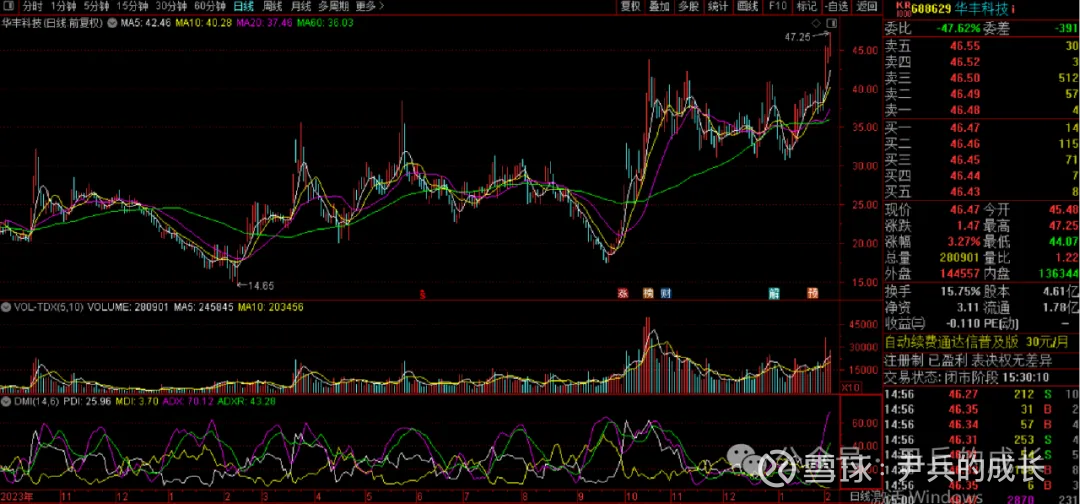Switch to the 分时 intraday view
The width and height of the screenshot is (1080, 504).
(x=34, y=5)
